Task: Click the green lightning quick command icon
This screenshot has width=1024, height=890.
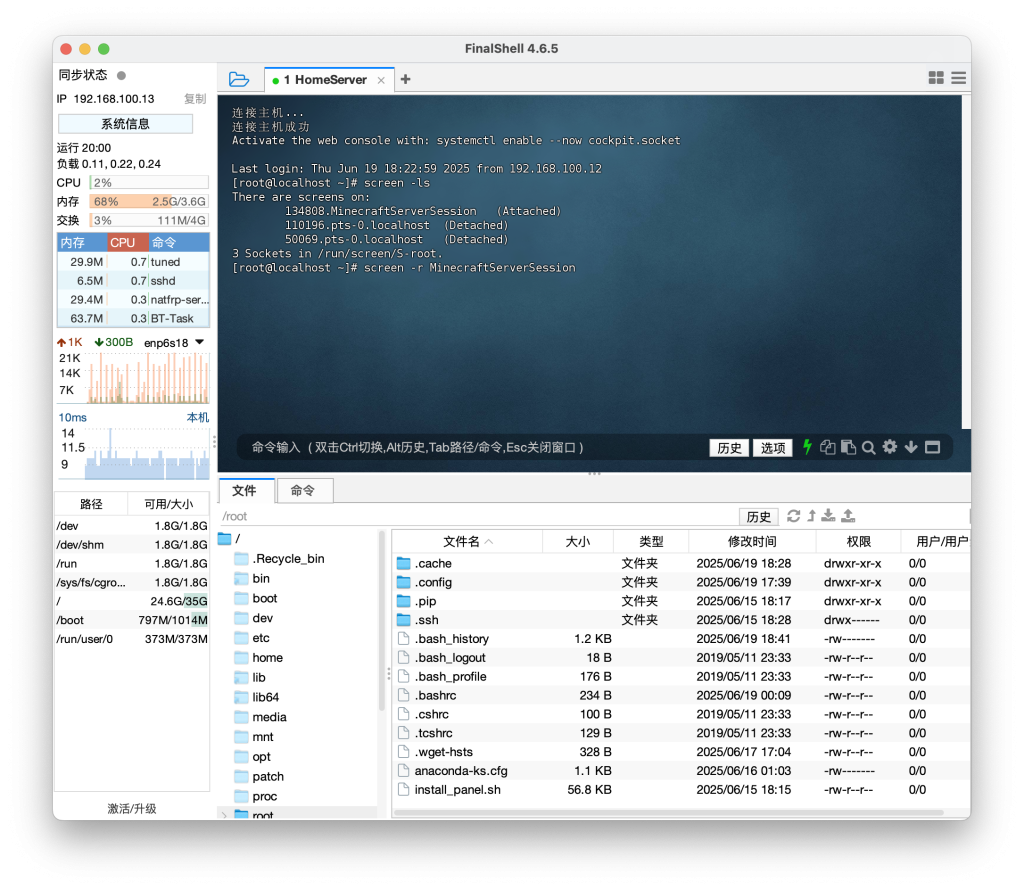Action: 807,447
